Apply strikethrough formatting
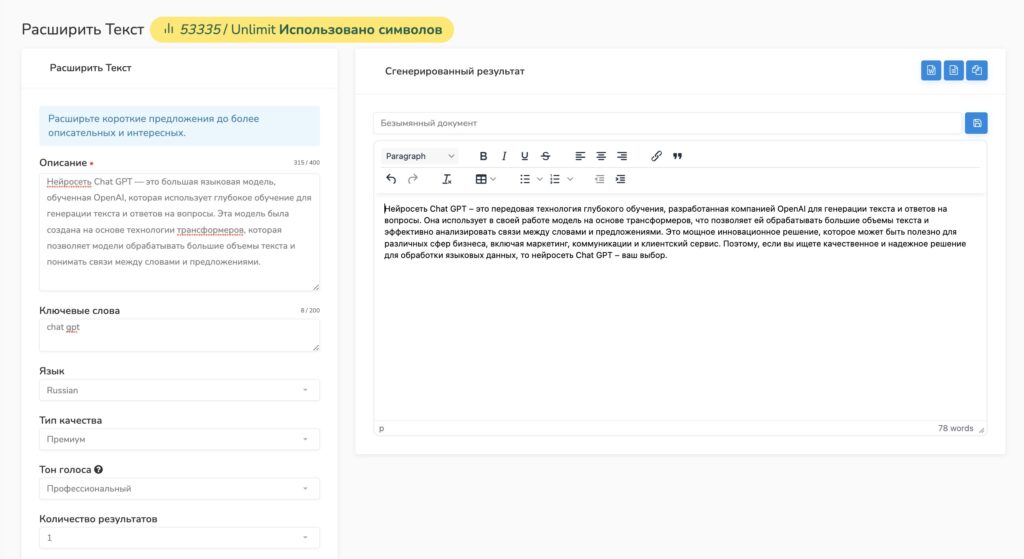Image resolution: width=1024 pixels, height=559 pixels. (x=545, y=156)
